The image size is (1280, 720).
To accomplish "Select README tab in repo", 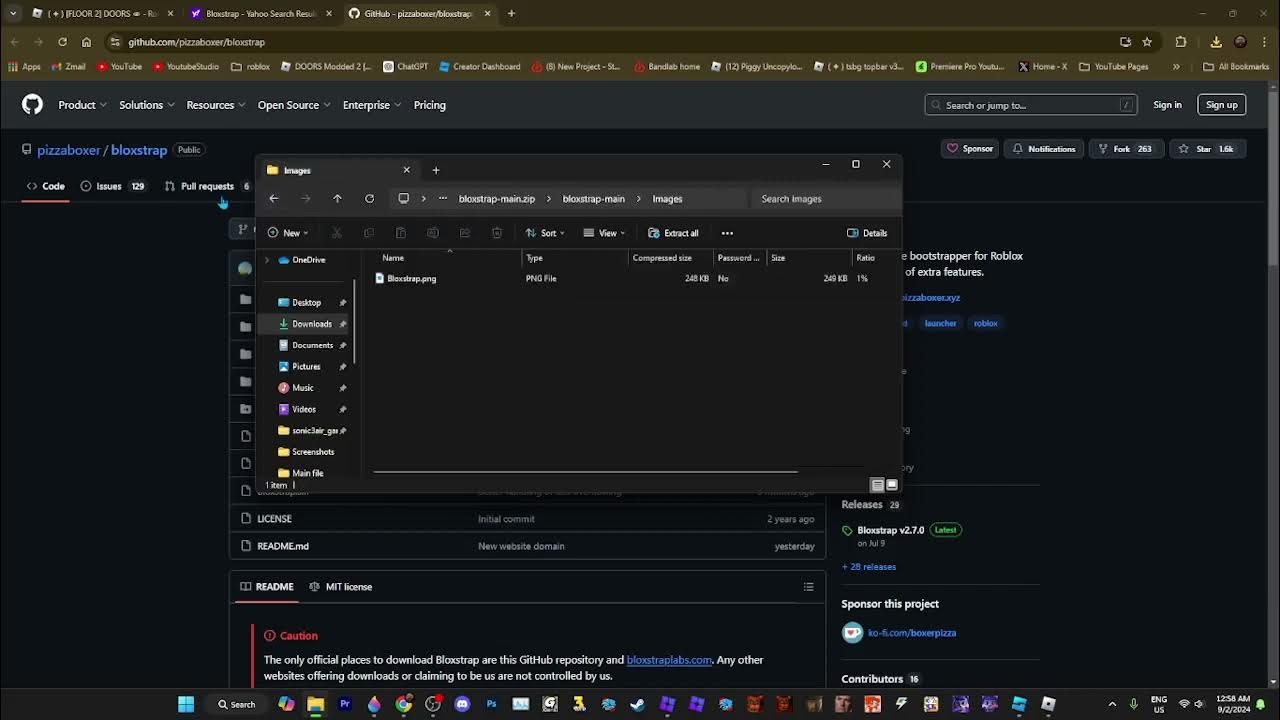I will click(x=266, y=587).
